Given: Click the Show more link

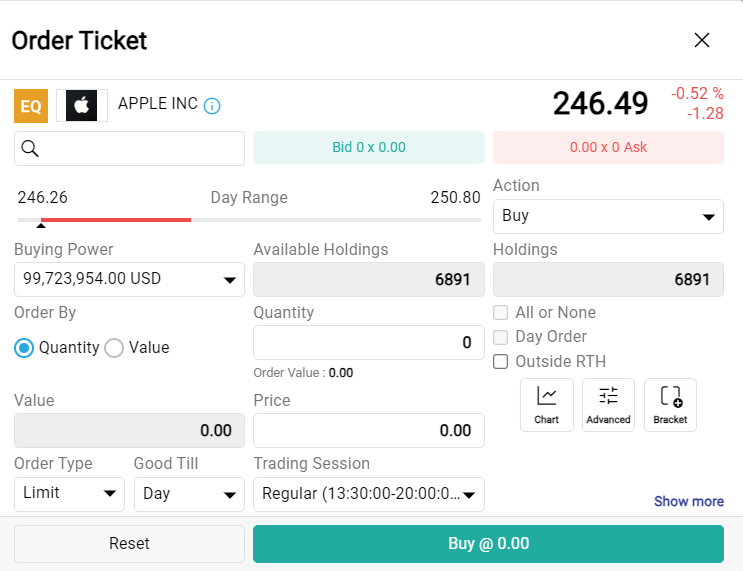Looking at the screenshot, I should click(x=688, y=501).
